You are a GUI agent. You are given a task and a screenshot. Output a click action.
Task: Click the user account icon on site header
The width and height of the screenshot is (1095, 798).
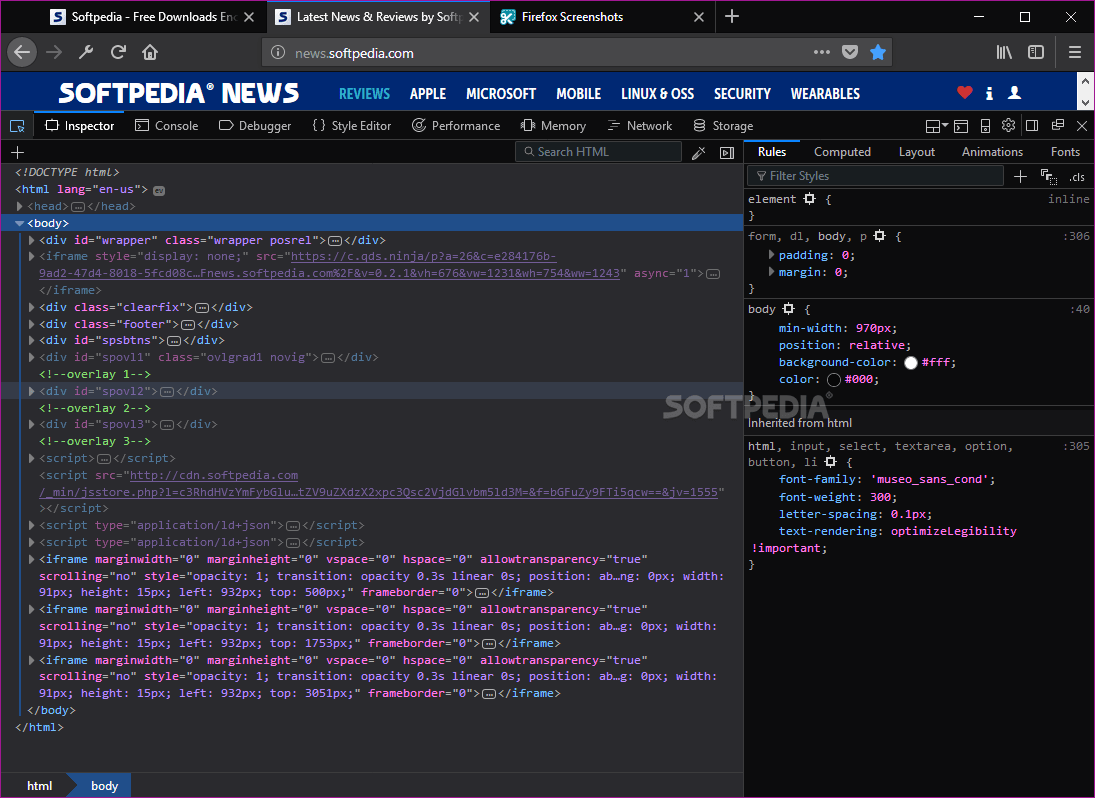1015,92
